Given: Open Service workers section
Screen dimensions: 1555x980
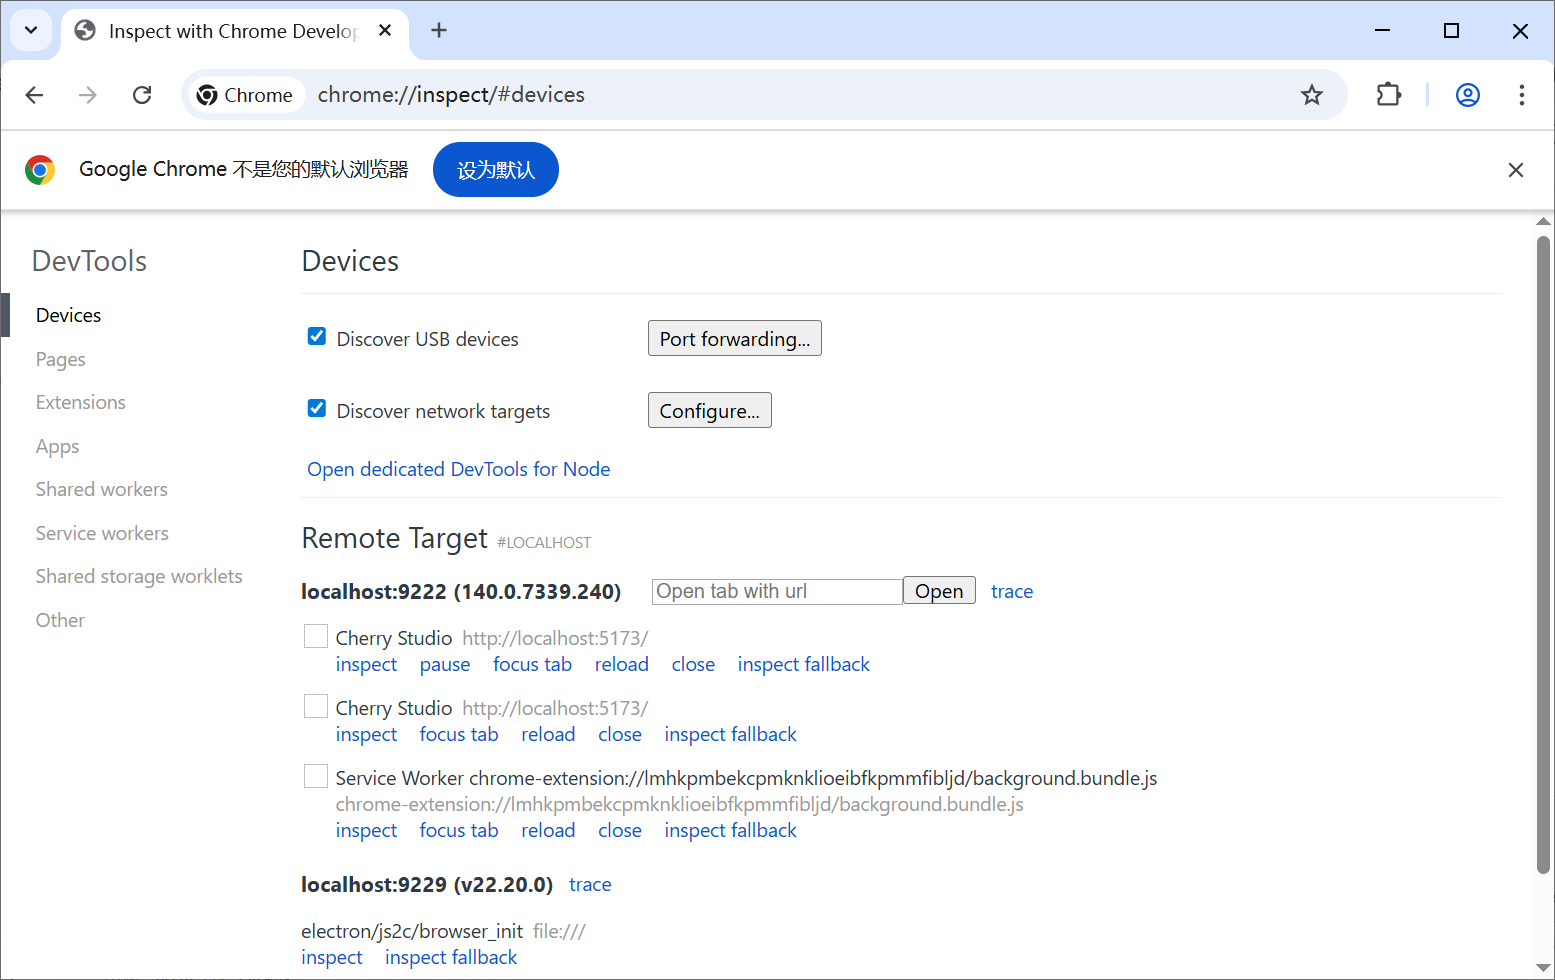Looking at the screenshot, I should point(102,533).
